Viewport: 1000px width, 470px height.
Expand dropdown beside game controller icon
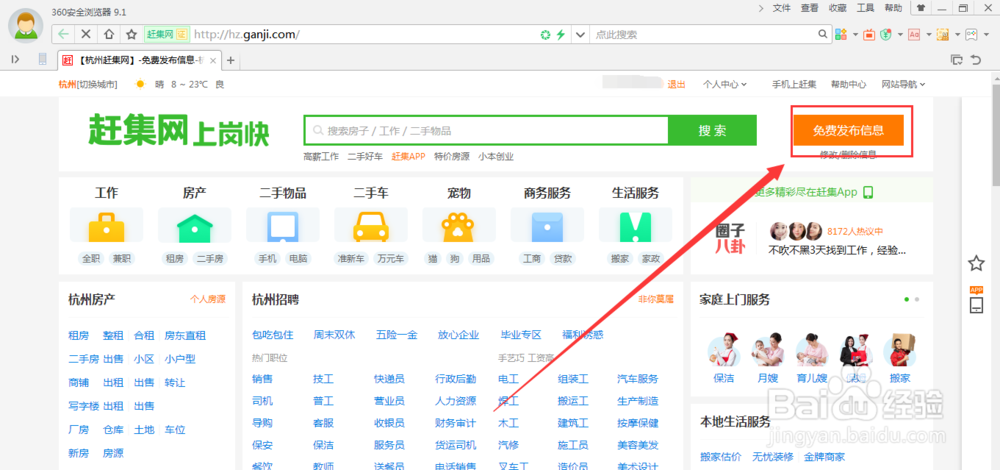[x=985, y=34]
